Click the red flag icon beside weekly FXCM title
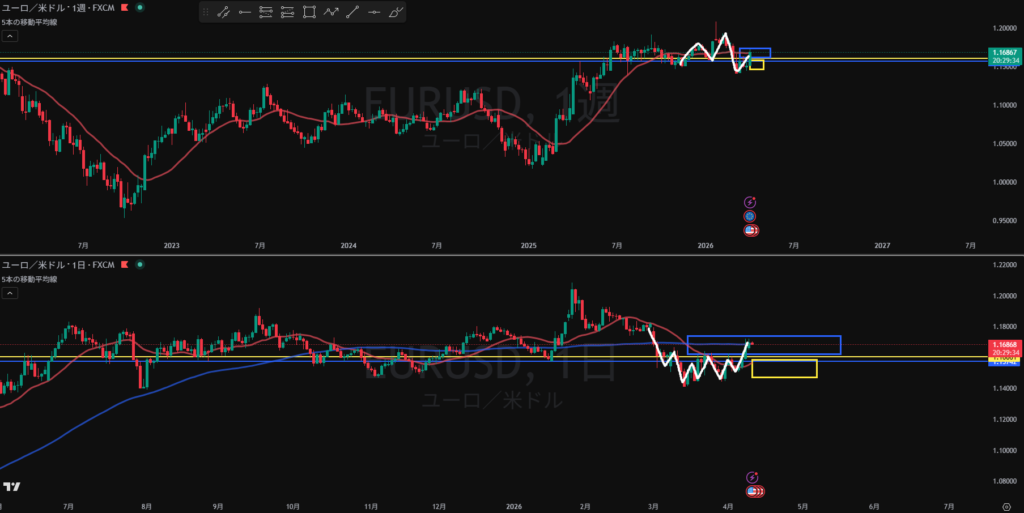This screenshot has height=513, width=1024. pyautogui.click(x=124, y=7)
